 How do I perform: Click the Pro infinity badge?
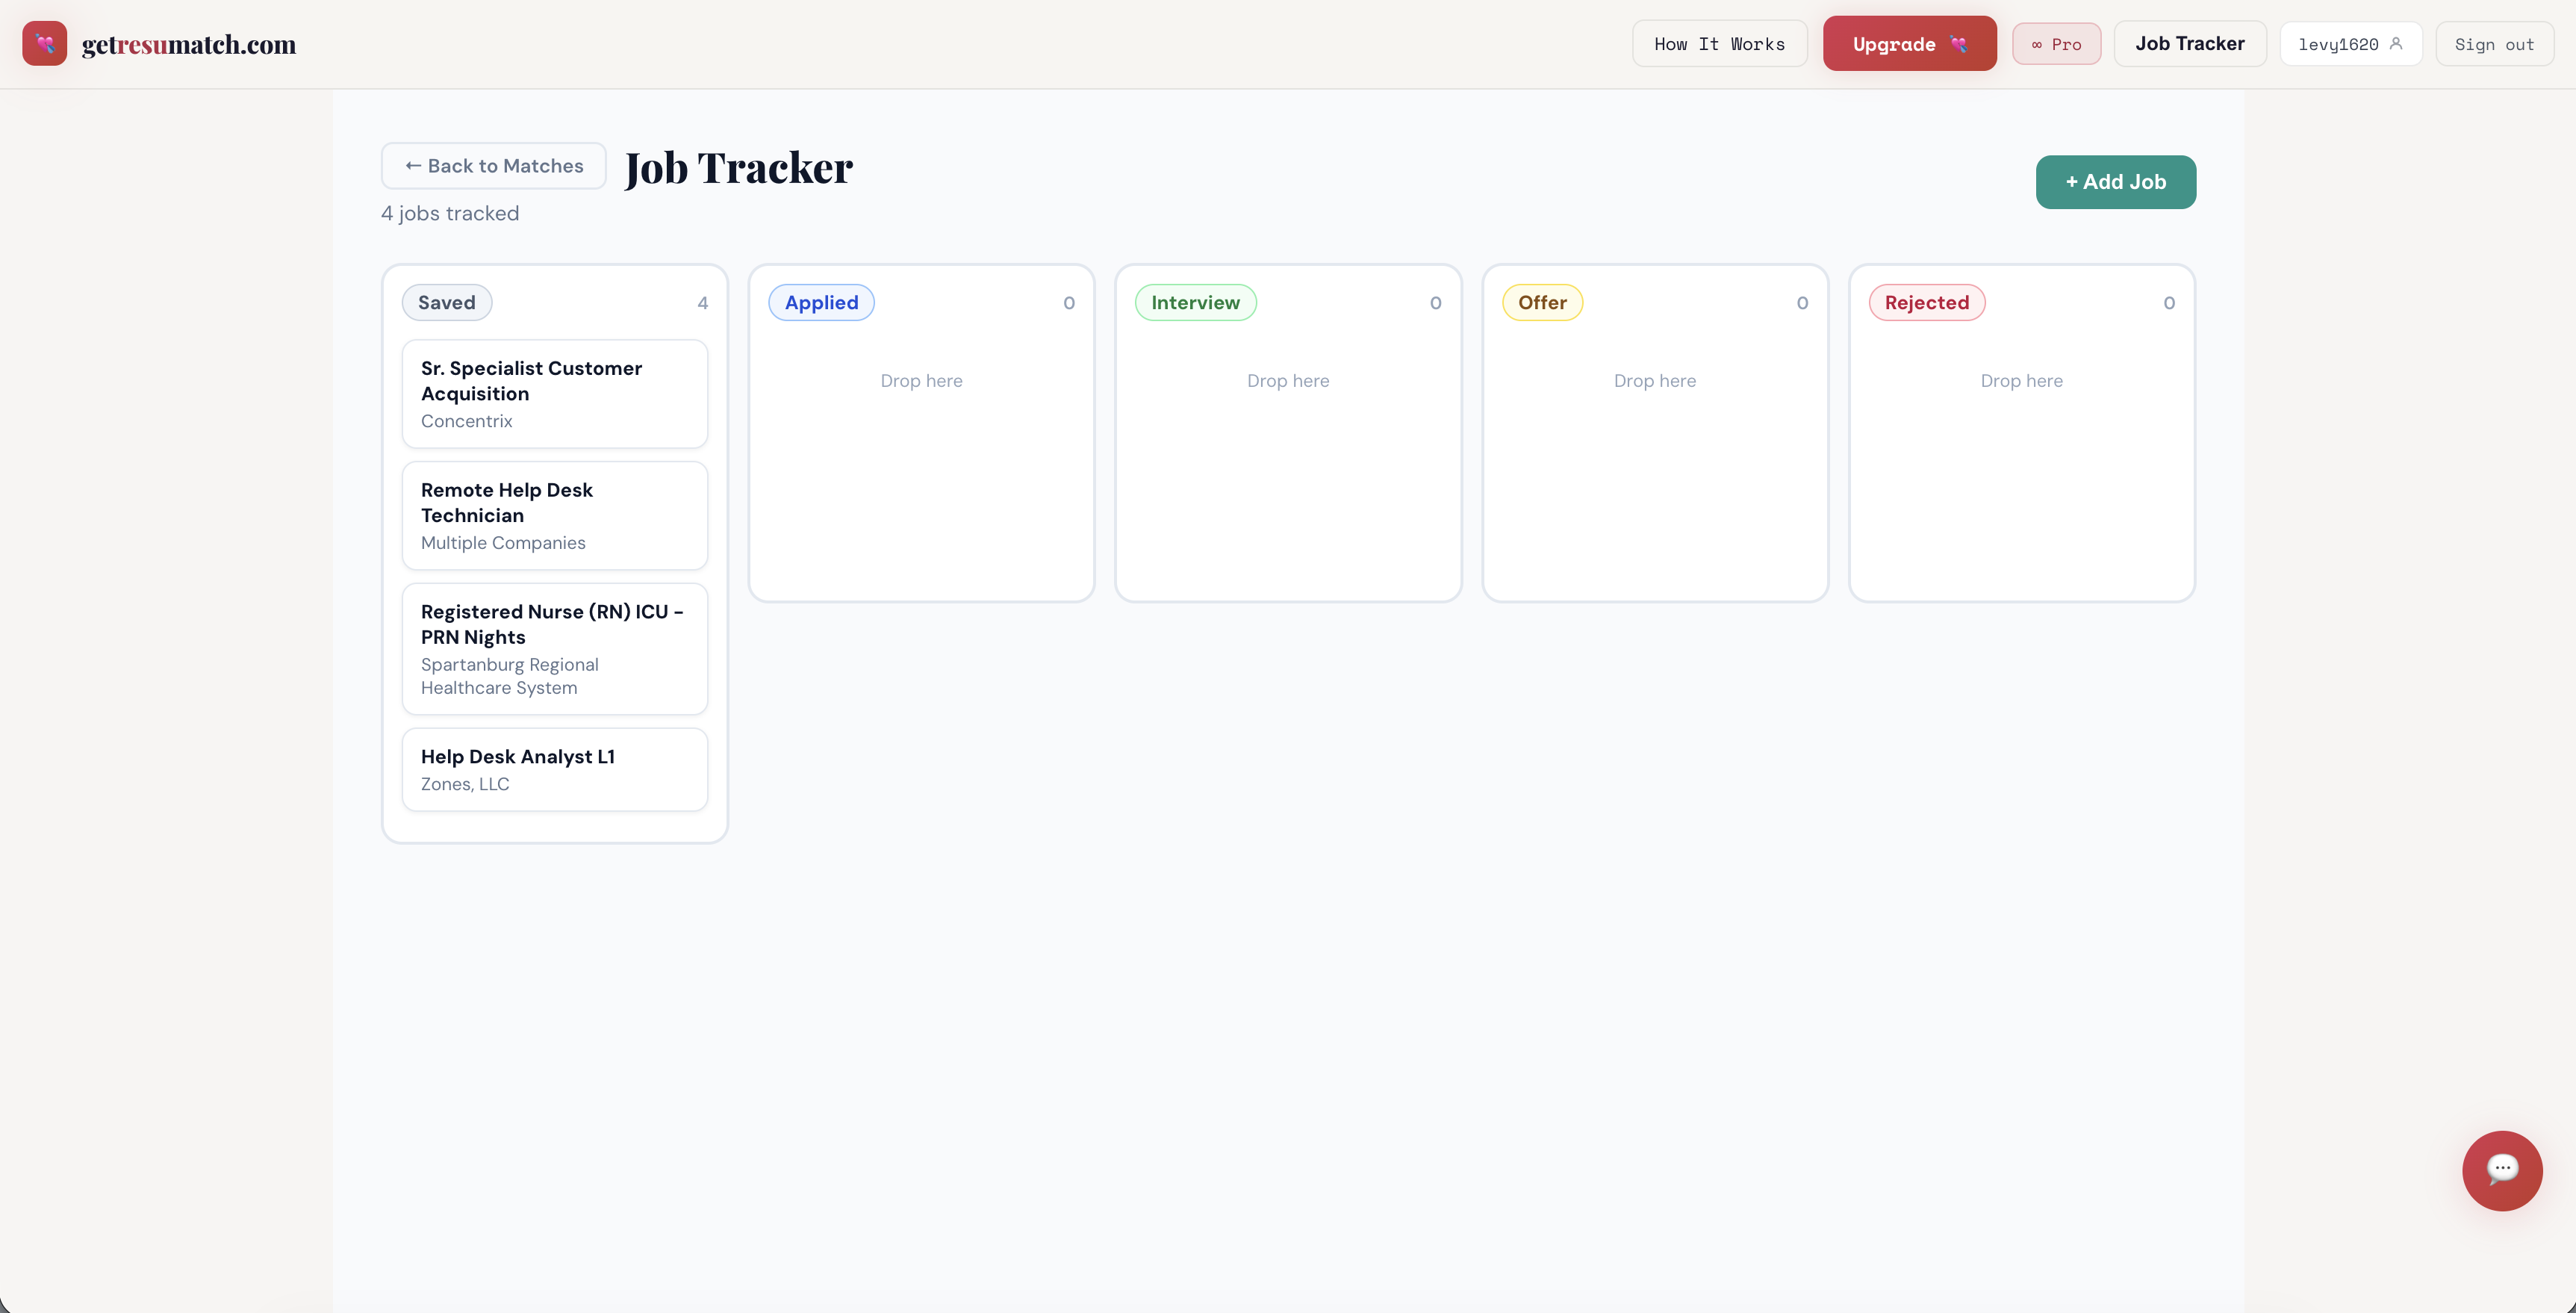point(2055,44)
